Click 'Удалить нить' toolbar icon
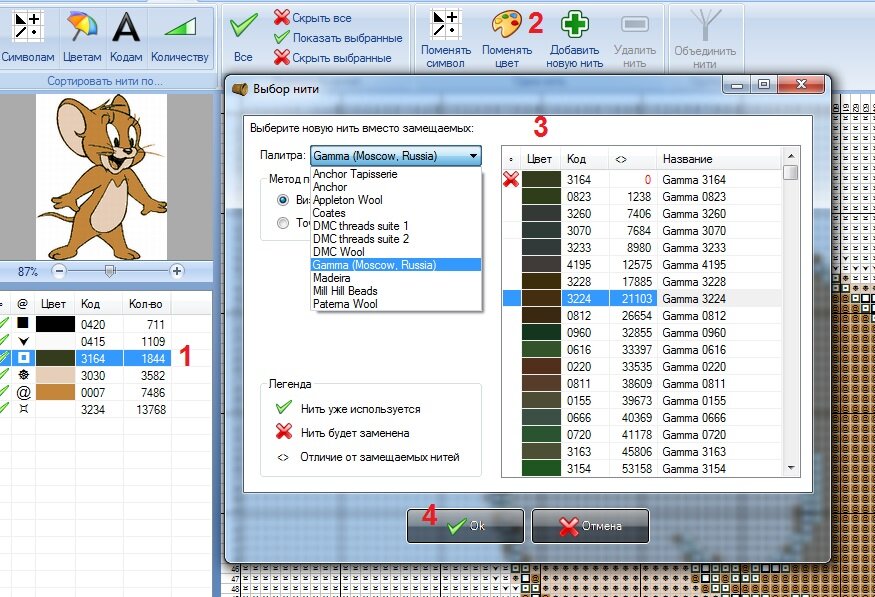Screen dimensions: 875x597 point(634,24)
